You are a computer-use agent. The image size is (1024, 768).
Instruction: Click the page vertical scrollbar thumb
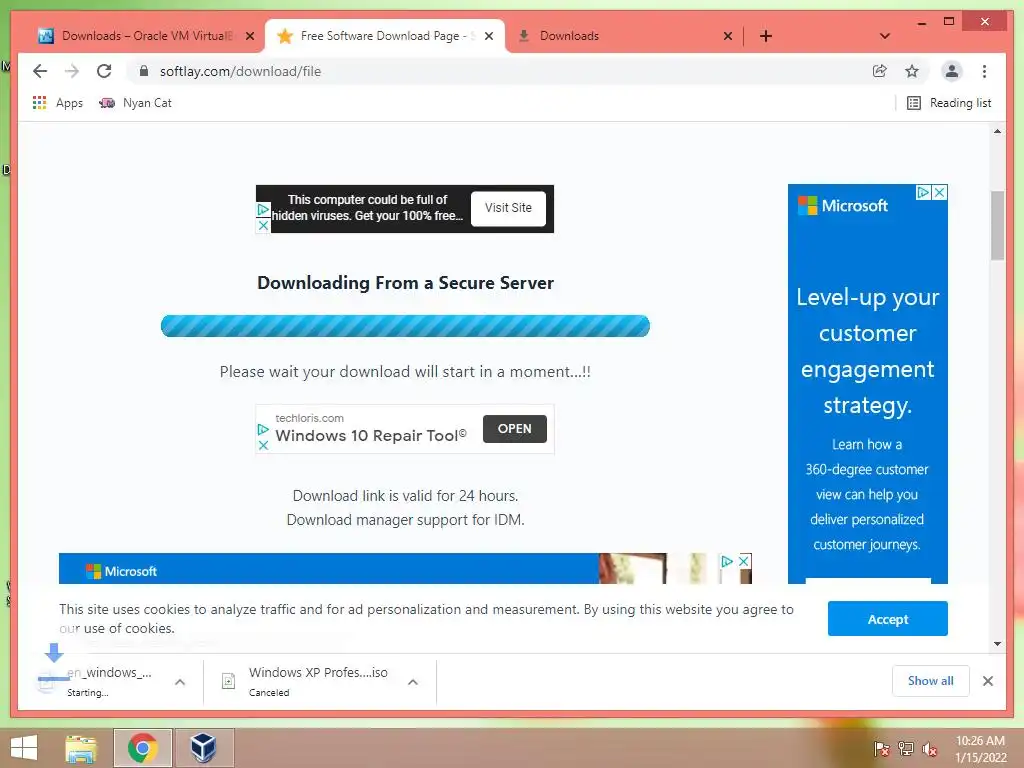(x=997, y=225)
